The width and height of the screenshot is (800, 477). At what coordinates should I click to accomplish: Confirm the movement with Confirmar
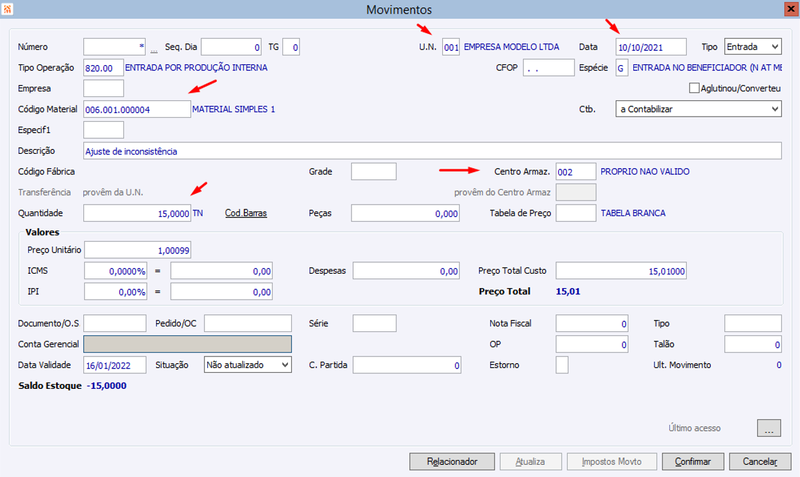pos(692,461)
